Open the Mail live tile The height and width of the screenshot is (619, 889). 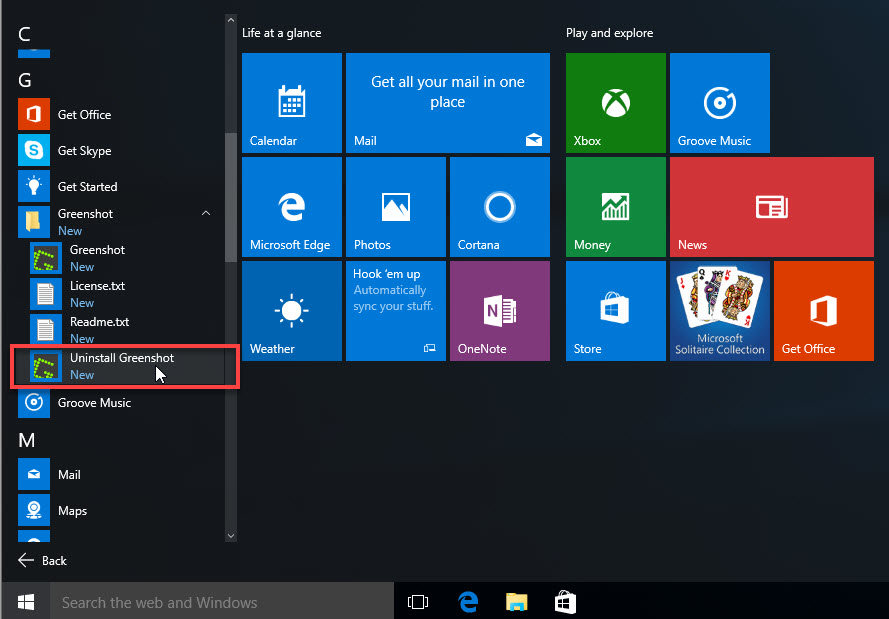pyautogui.click(x=447, y=103)
